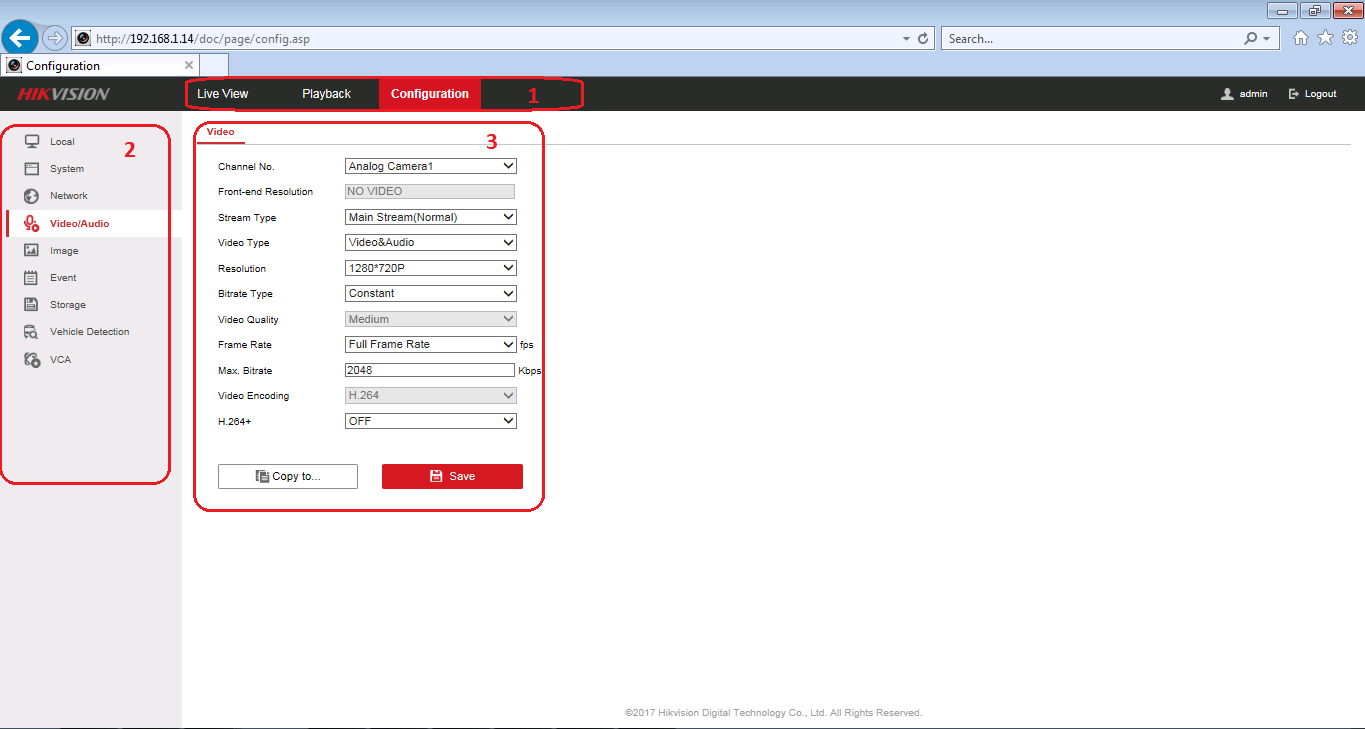Open the H.264+ dropdown
This screenshot has width=1365, height=729.
coord(430,421)
